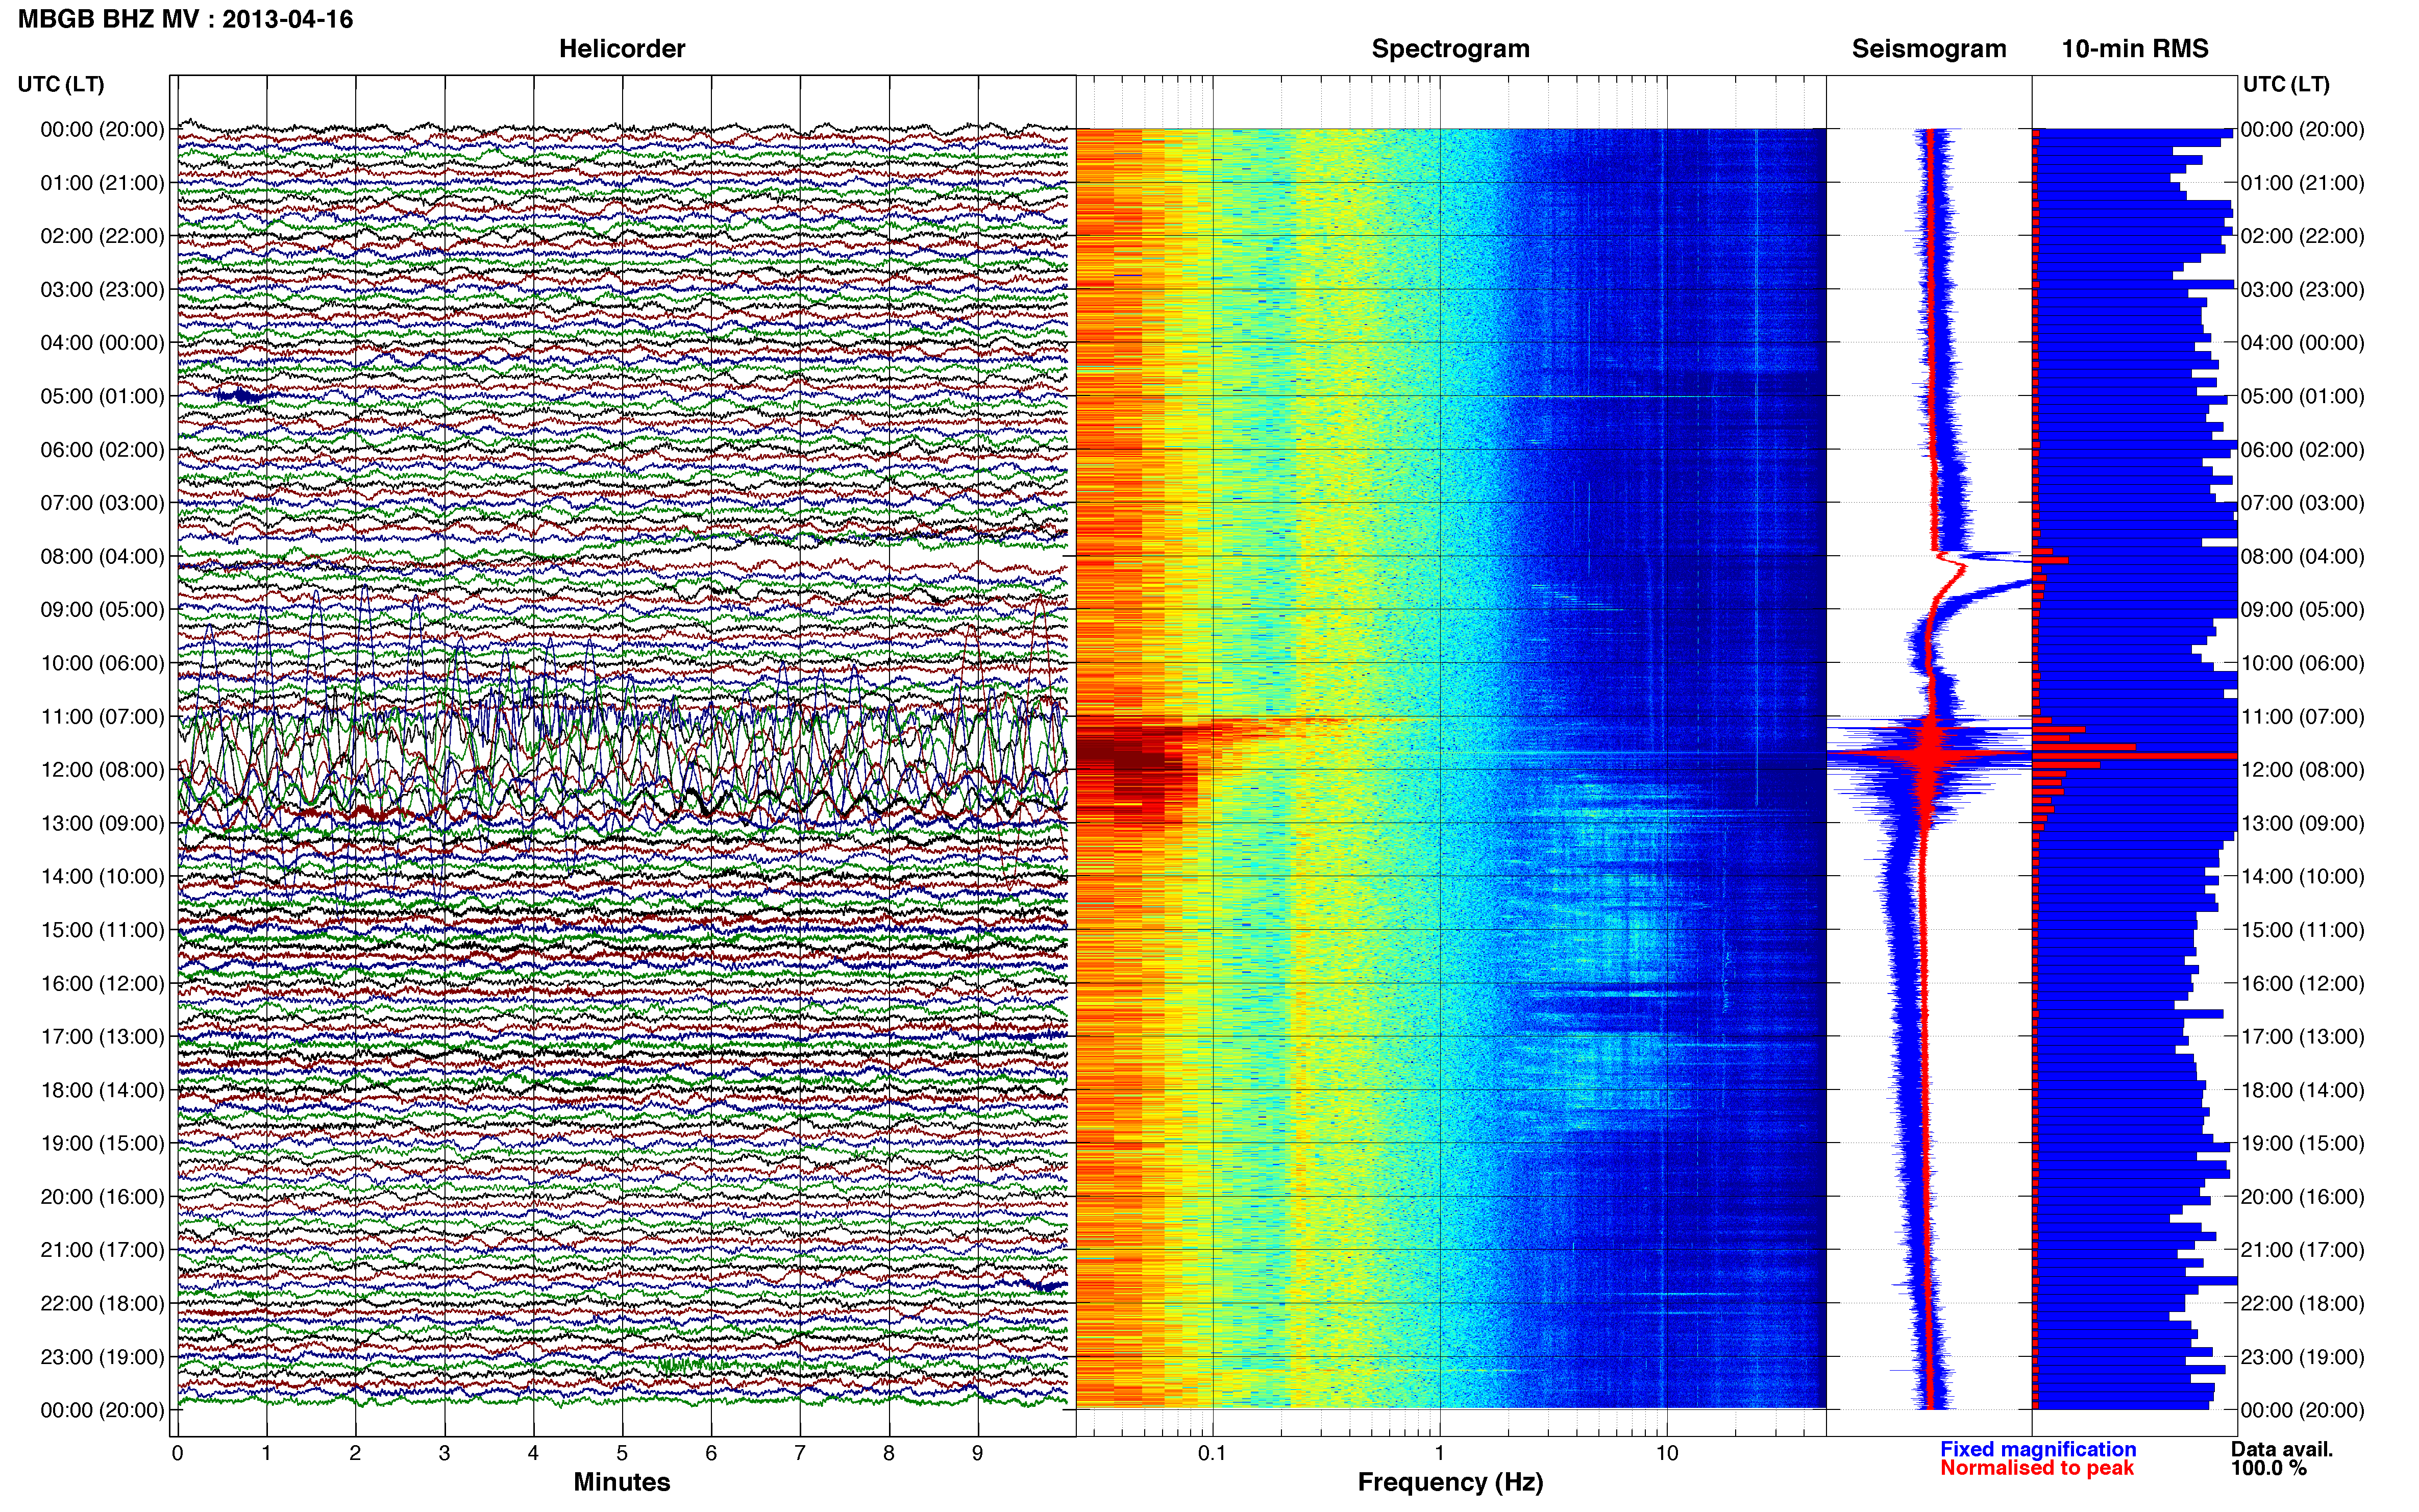Select the Spectrogram panel heading
This screenshot has width=2419, height=1512.
coord(1450,49)
